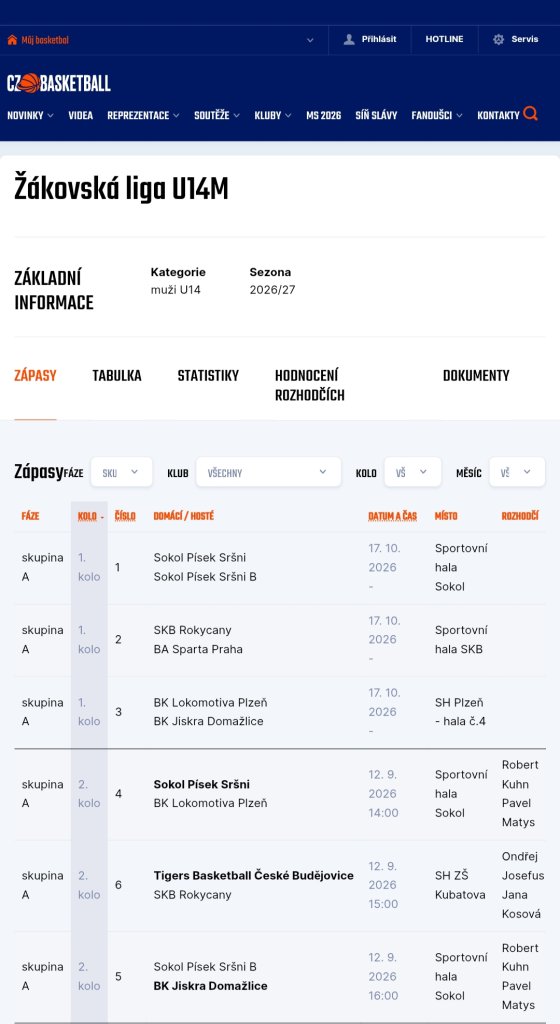The width and height of the screenshot is (560, 1024).
Task: Switch to the Statistiky tab
Action: [208, 376]
